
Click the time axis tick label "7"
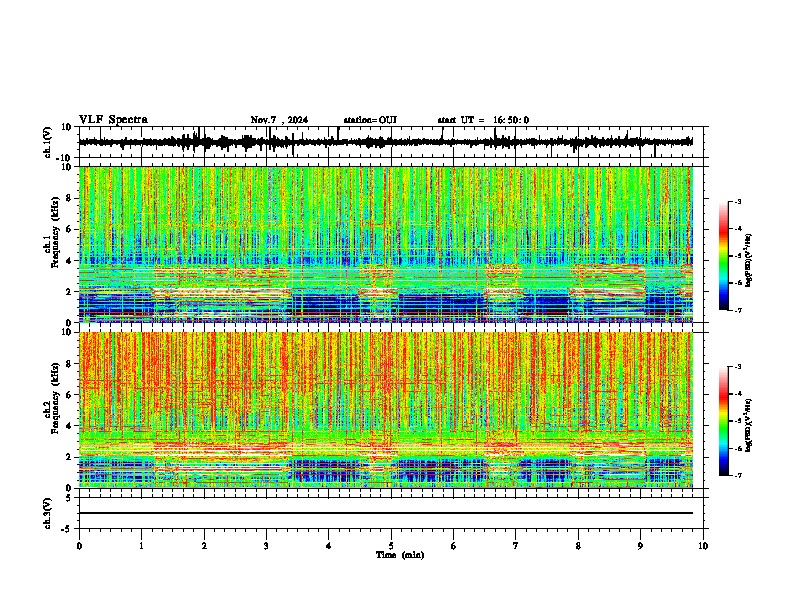click(x=516, y=546)
